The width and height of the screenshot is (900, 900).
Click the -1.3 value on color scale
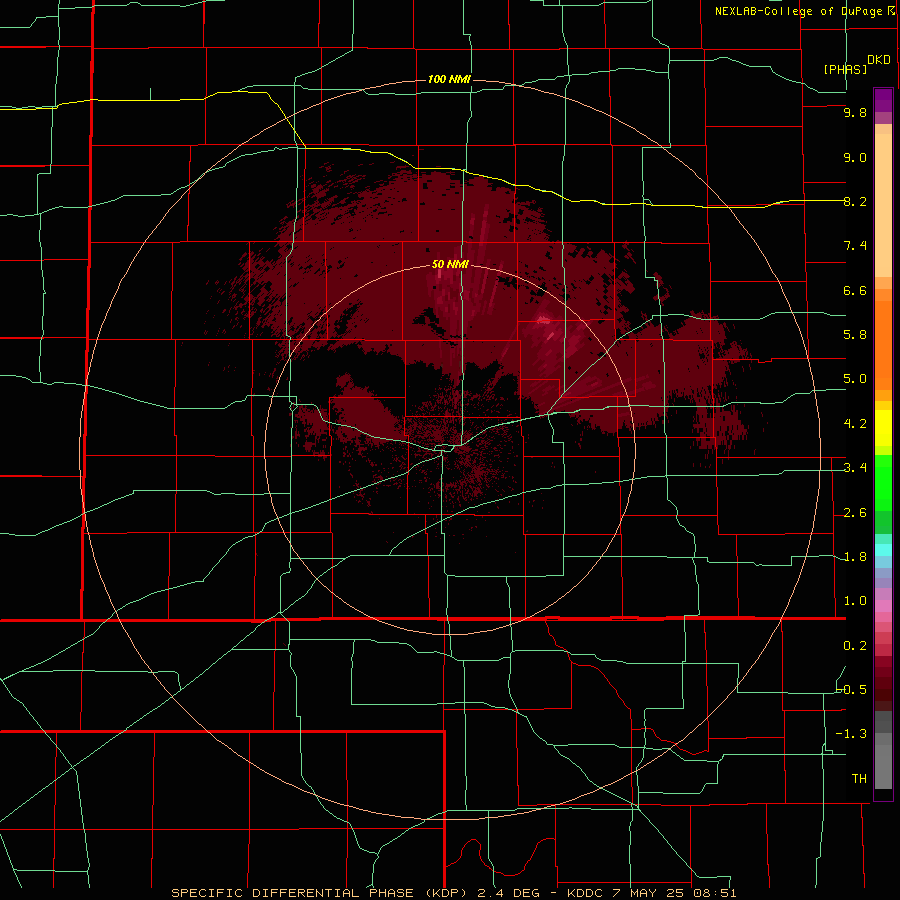click(852, 734)
